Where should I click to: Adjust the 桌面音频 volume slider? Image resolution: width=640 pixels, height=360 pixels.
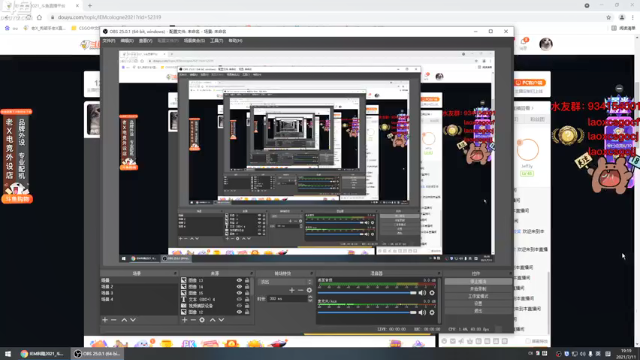pyautogui.click(x=367, y=293)
